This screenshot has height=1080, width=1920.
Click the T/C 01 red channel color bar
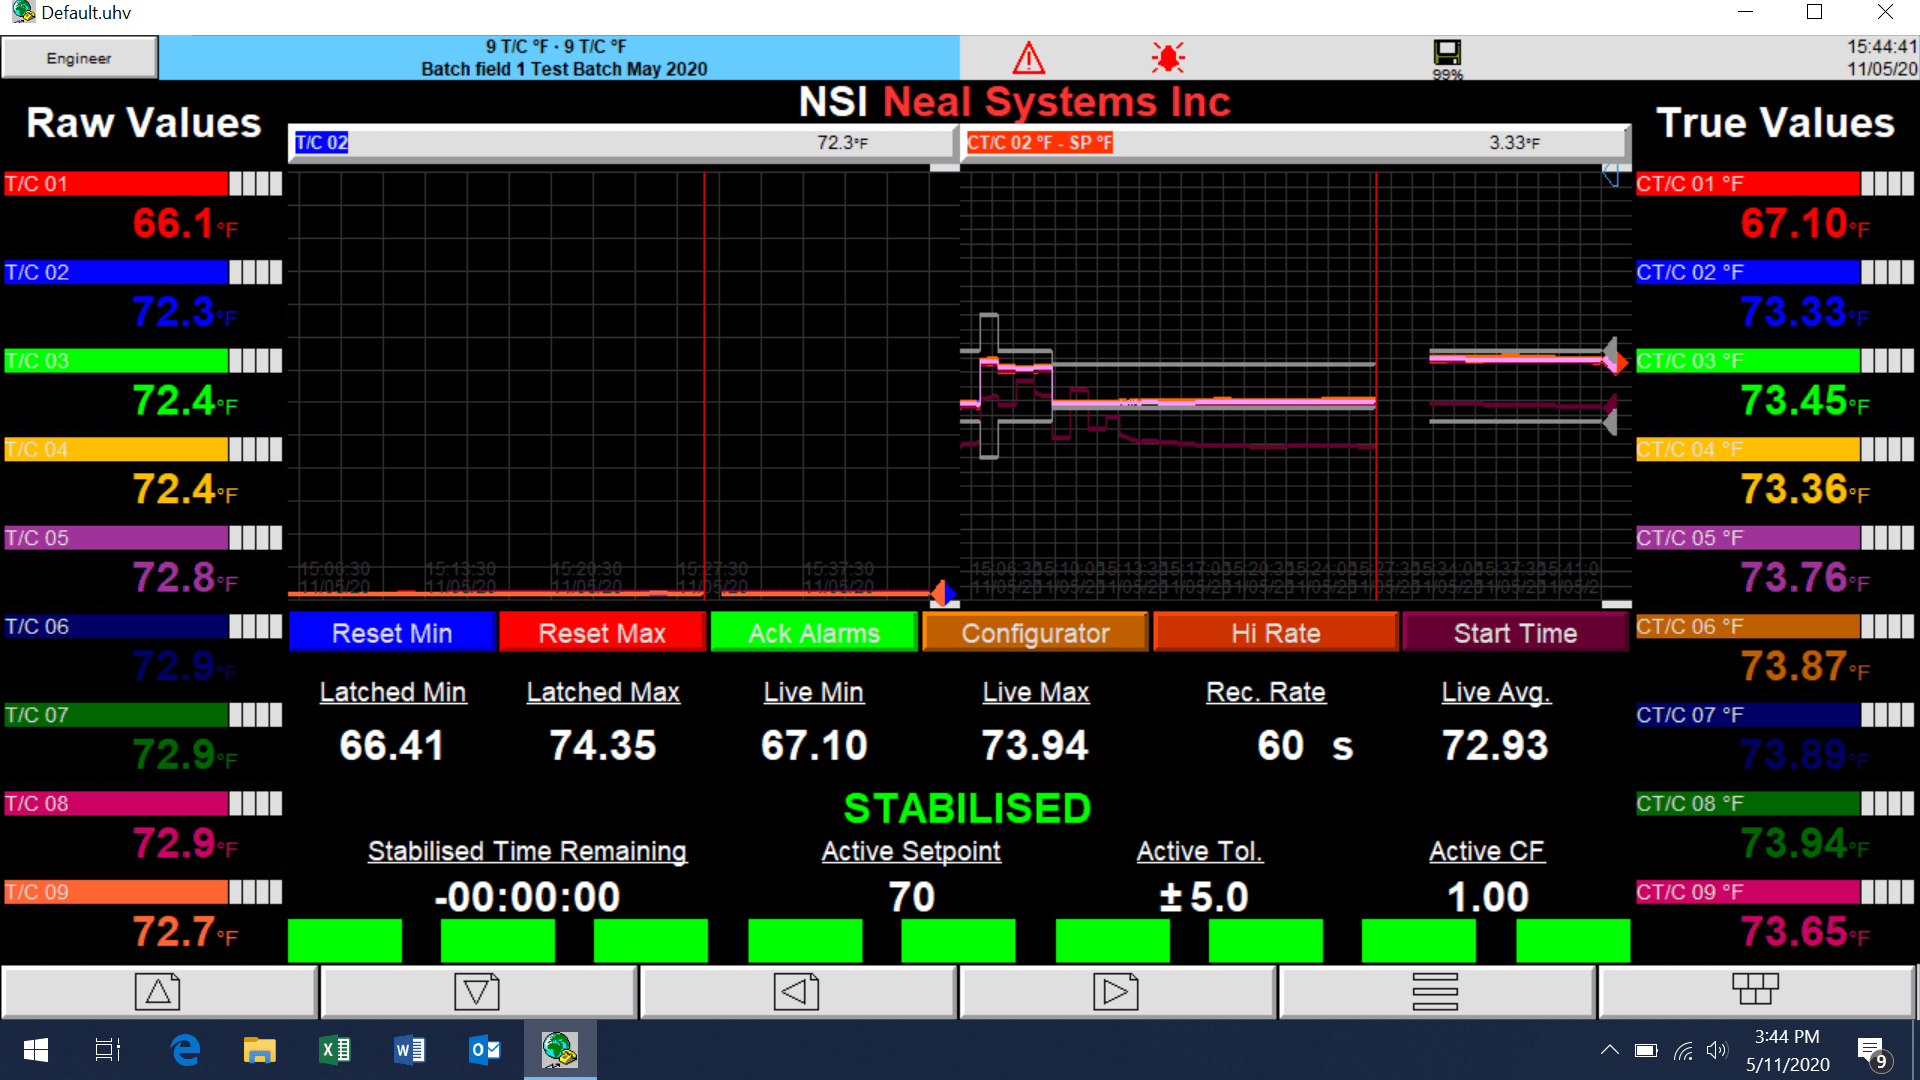(116, 184)
